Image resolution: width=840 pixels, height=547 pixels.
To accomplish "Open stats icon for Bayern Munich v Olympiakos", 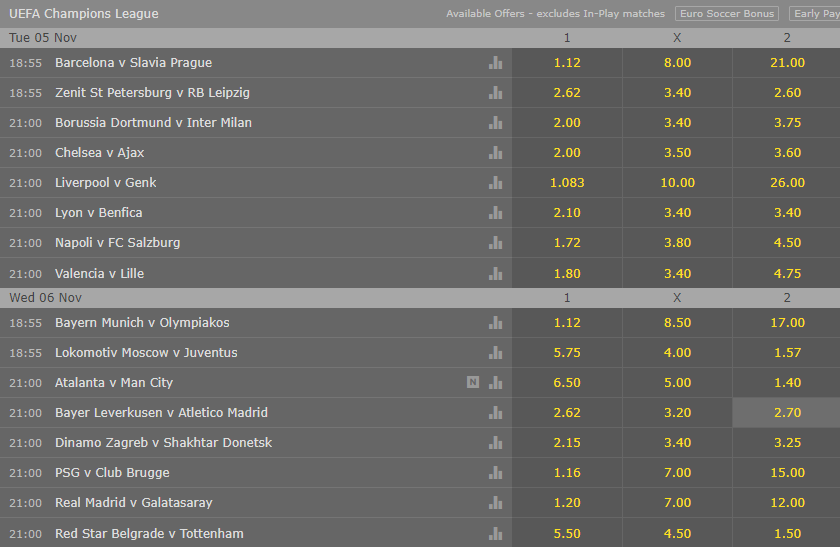I will pos(495,322).
